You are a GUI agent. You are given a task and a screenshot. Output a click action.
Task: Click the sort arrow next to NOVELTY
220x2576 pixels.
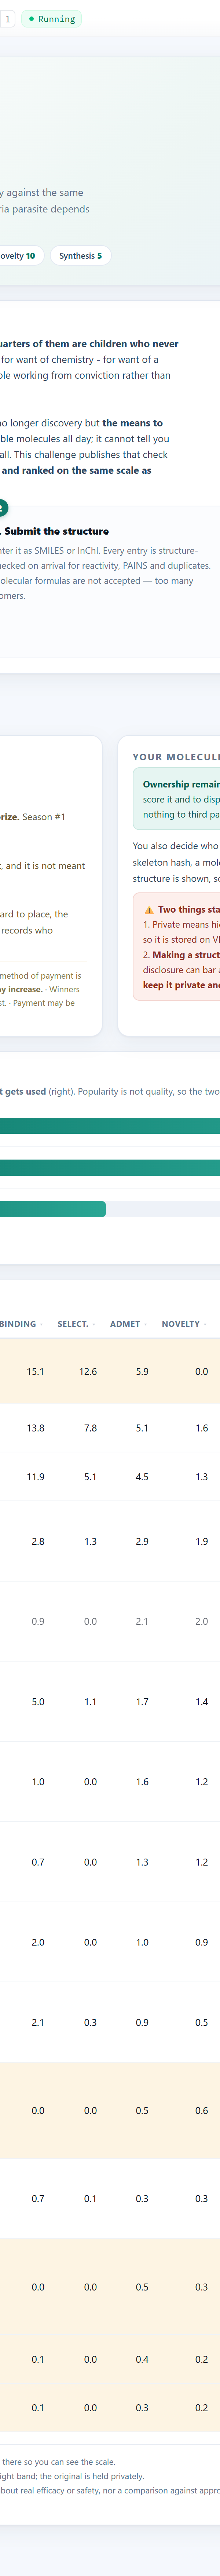(205, 1324)
